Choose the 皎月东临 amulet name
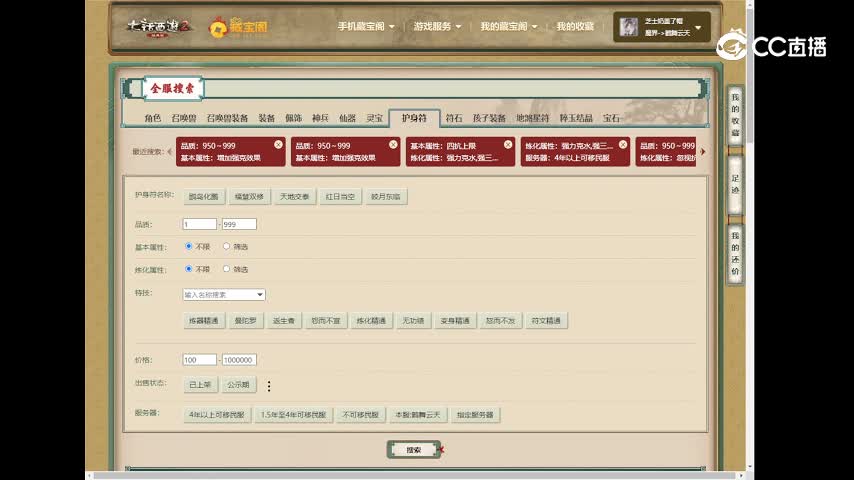The height and width of the screenshot is (480, 854). point(386,197)
